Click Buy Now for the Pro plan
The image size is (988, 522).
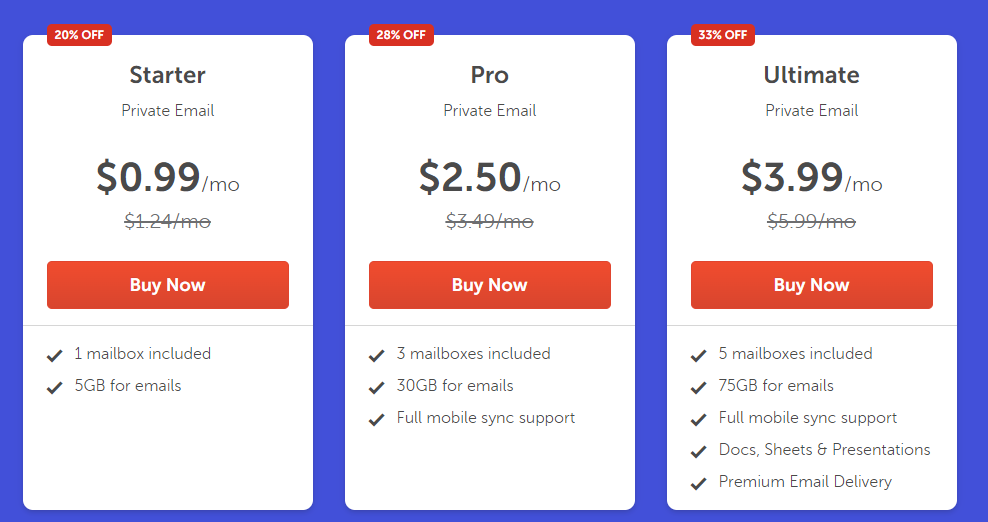(490, 285)
